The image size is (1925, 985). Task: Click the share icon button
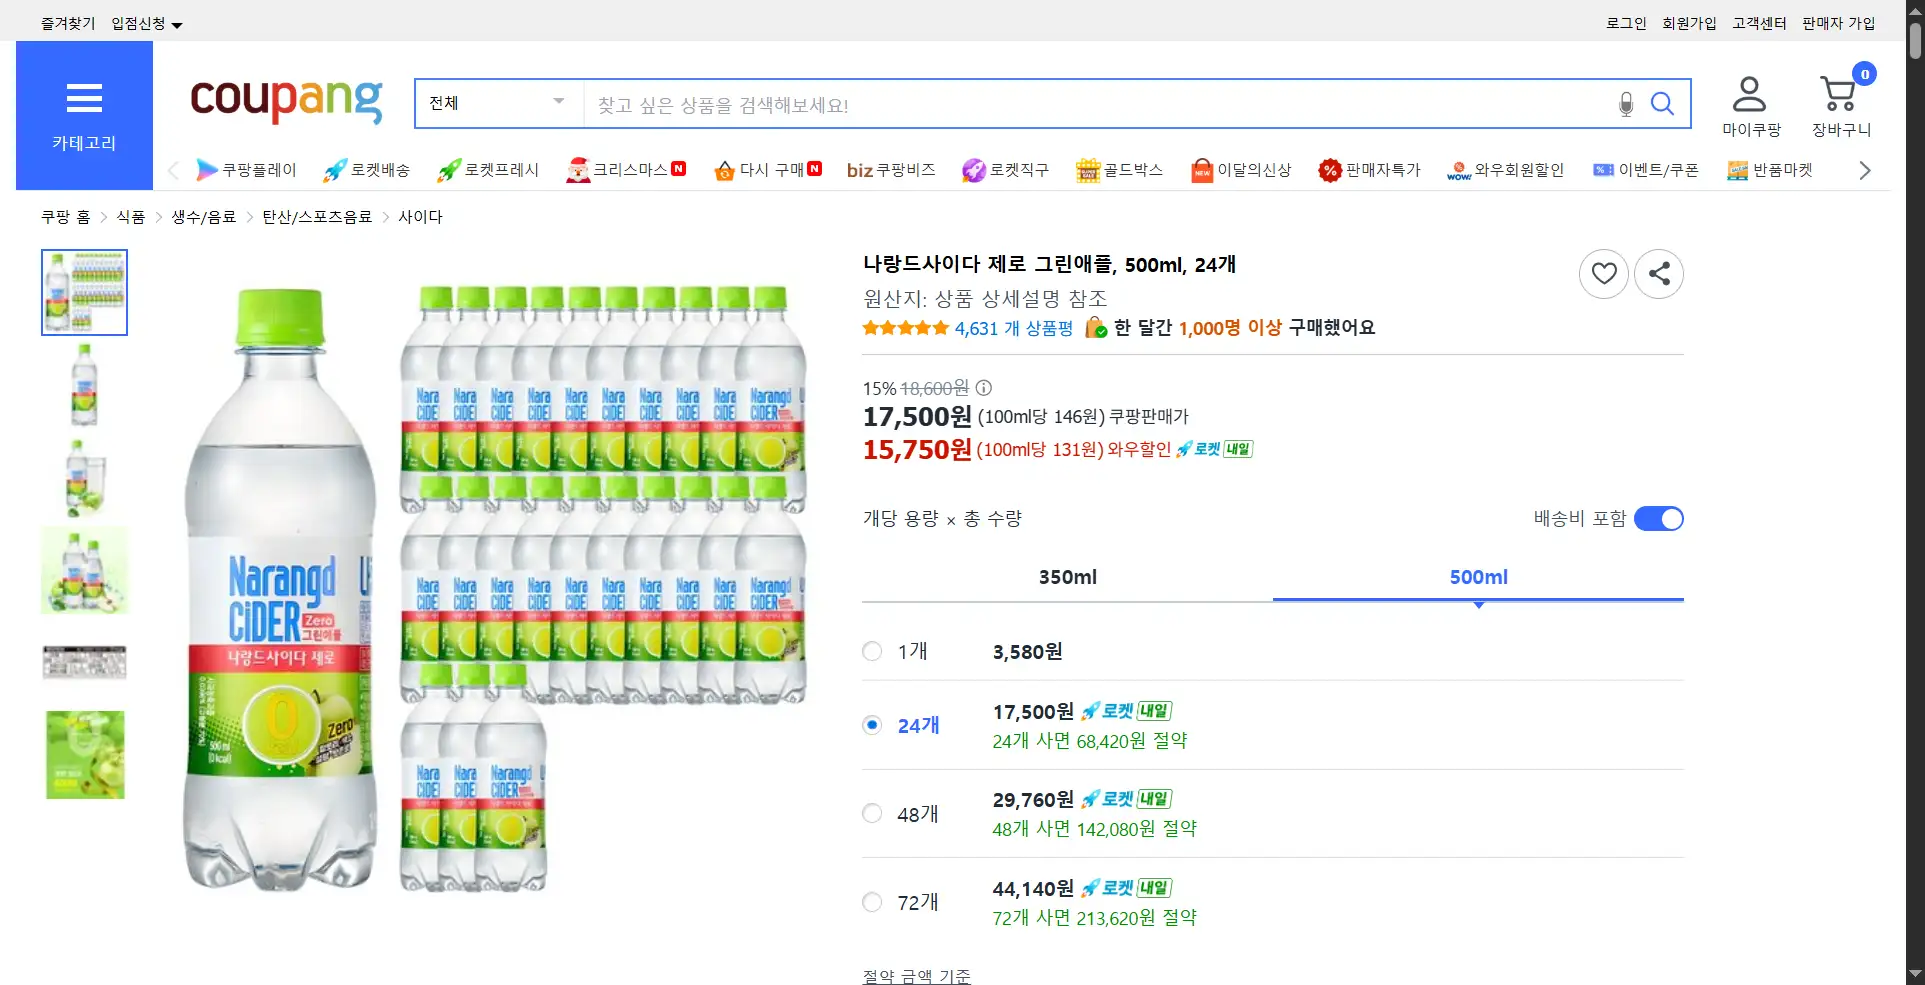click(1658, 273)
